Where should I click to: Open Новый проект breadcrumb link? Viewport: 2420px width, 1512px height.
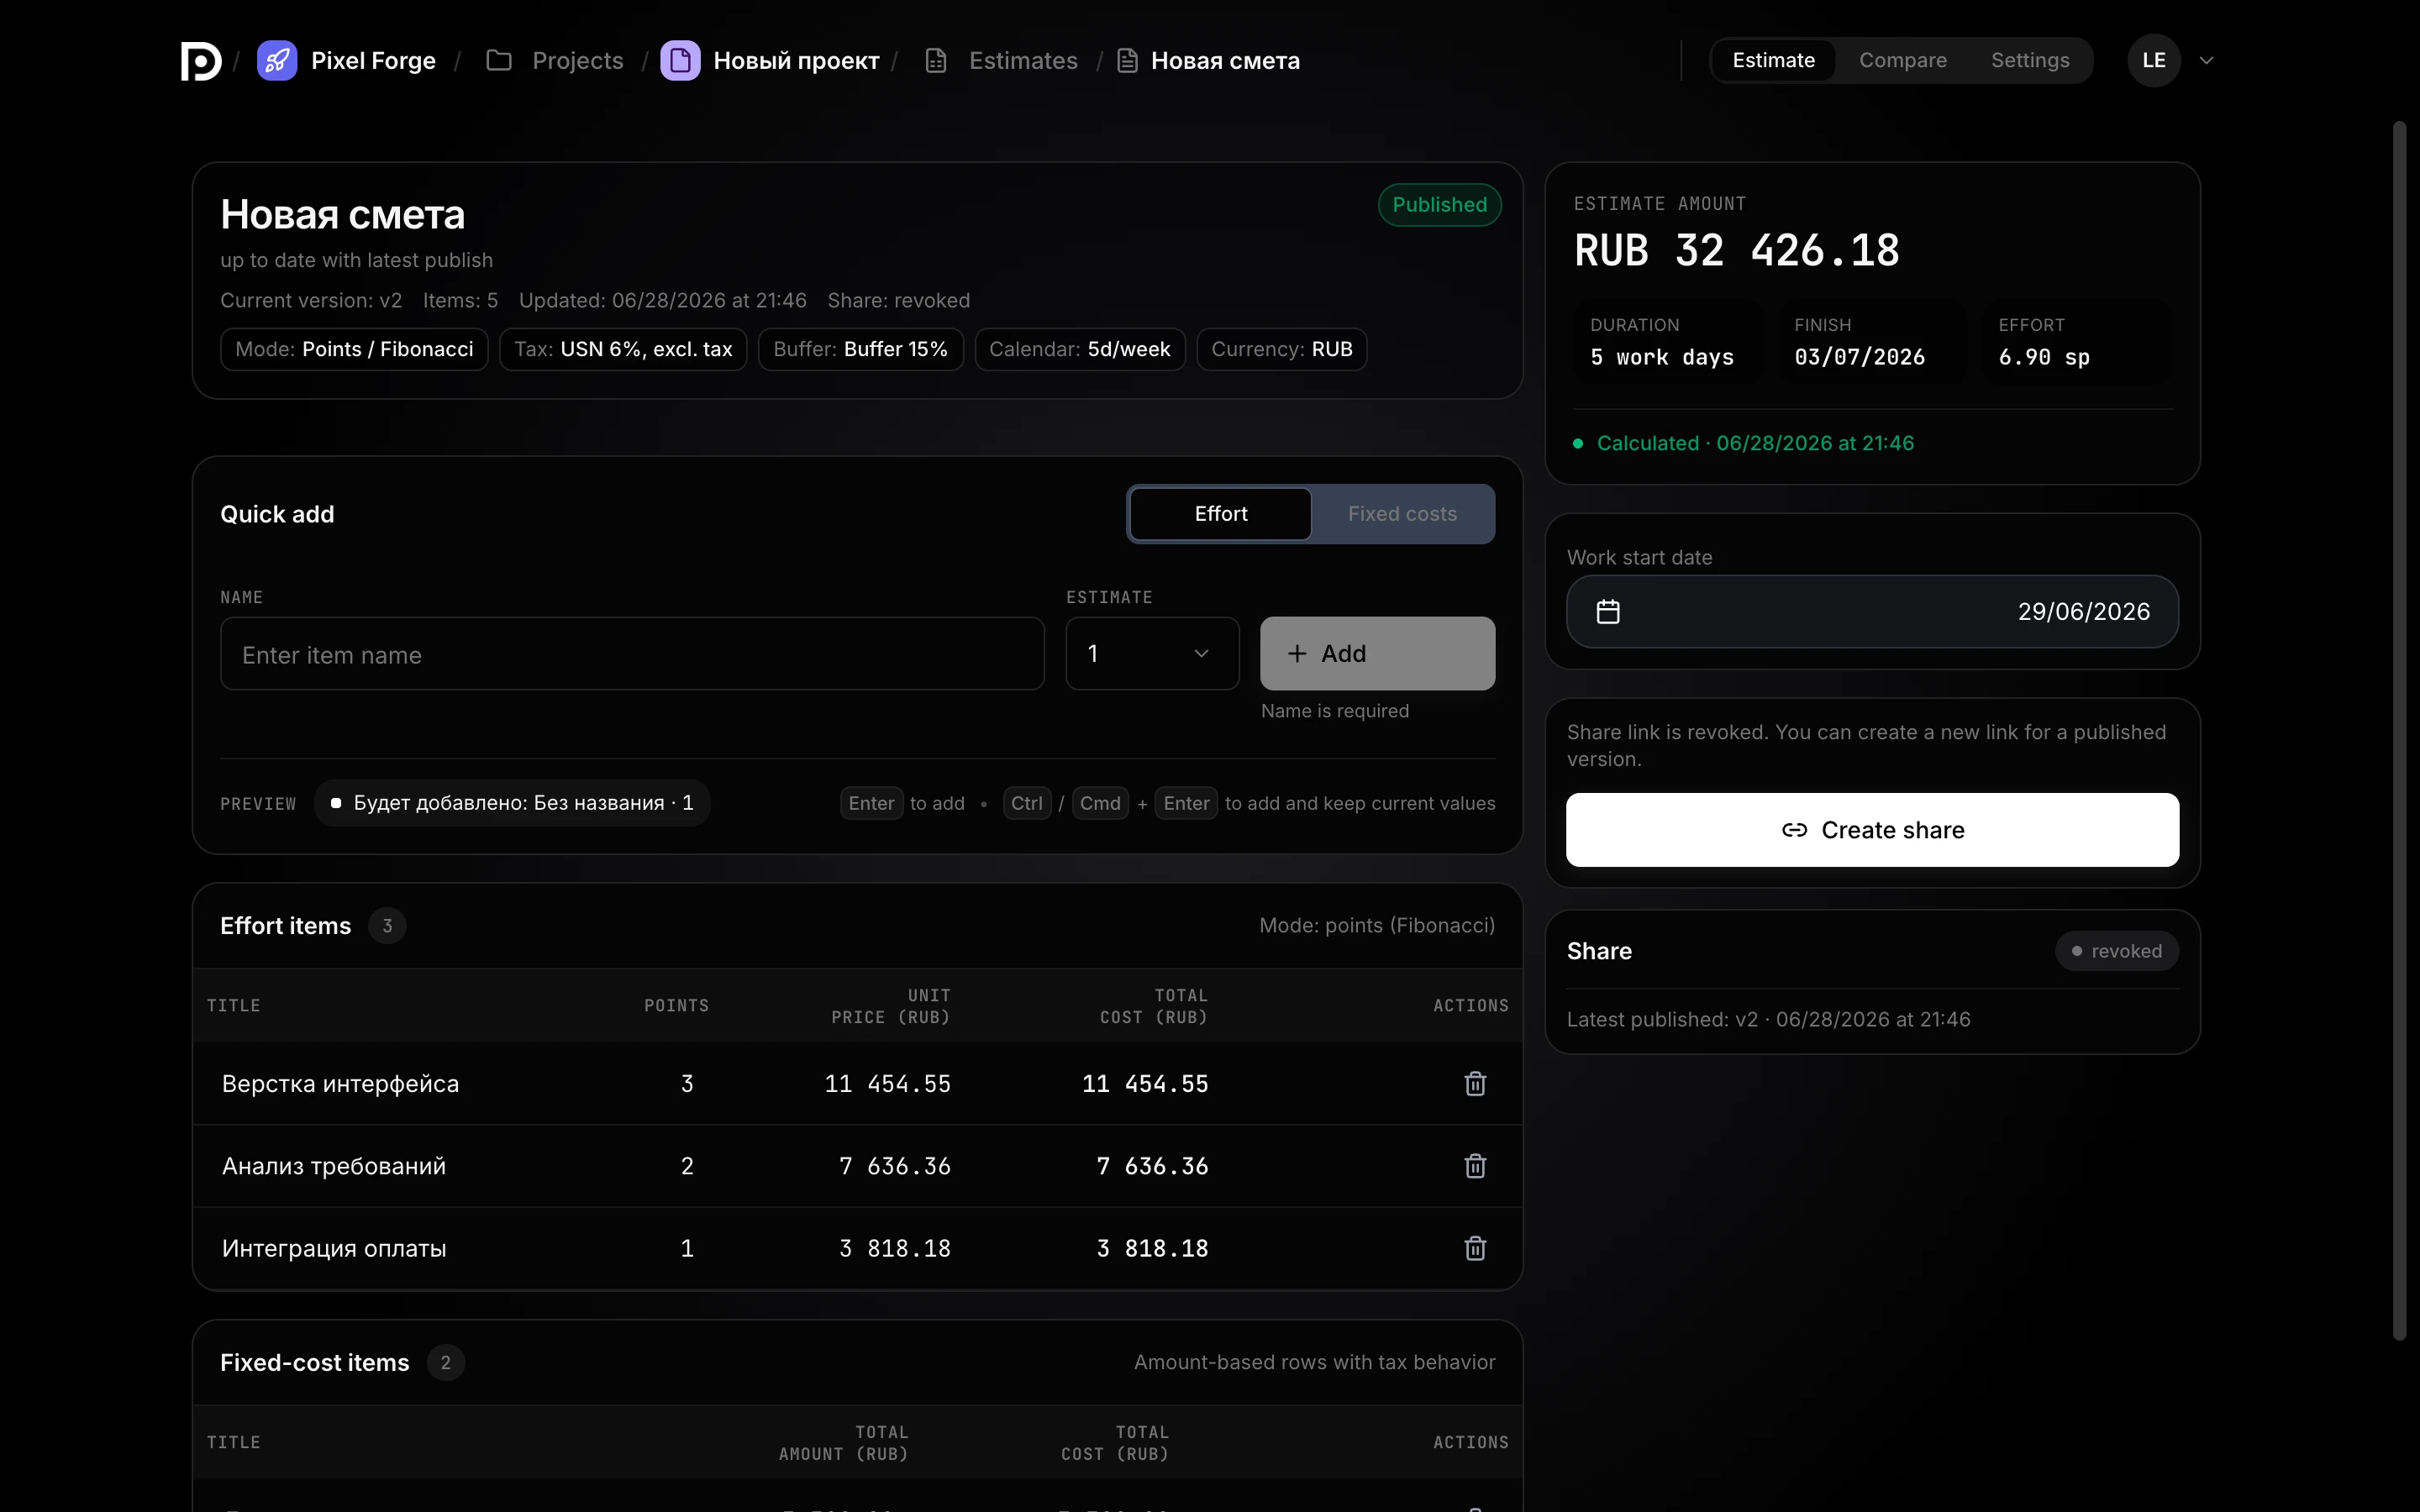tap(796, 61)
